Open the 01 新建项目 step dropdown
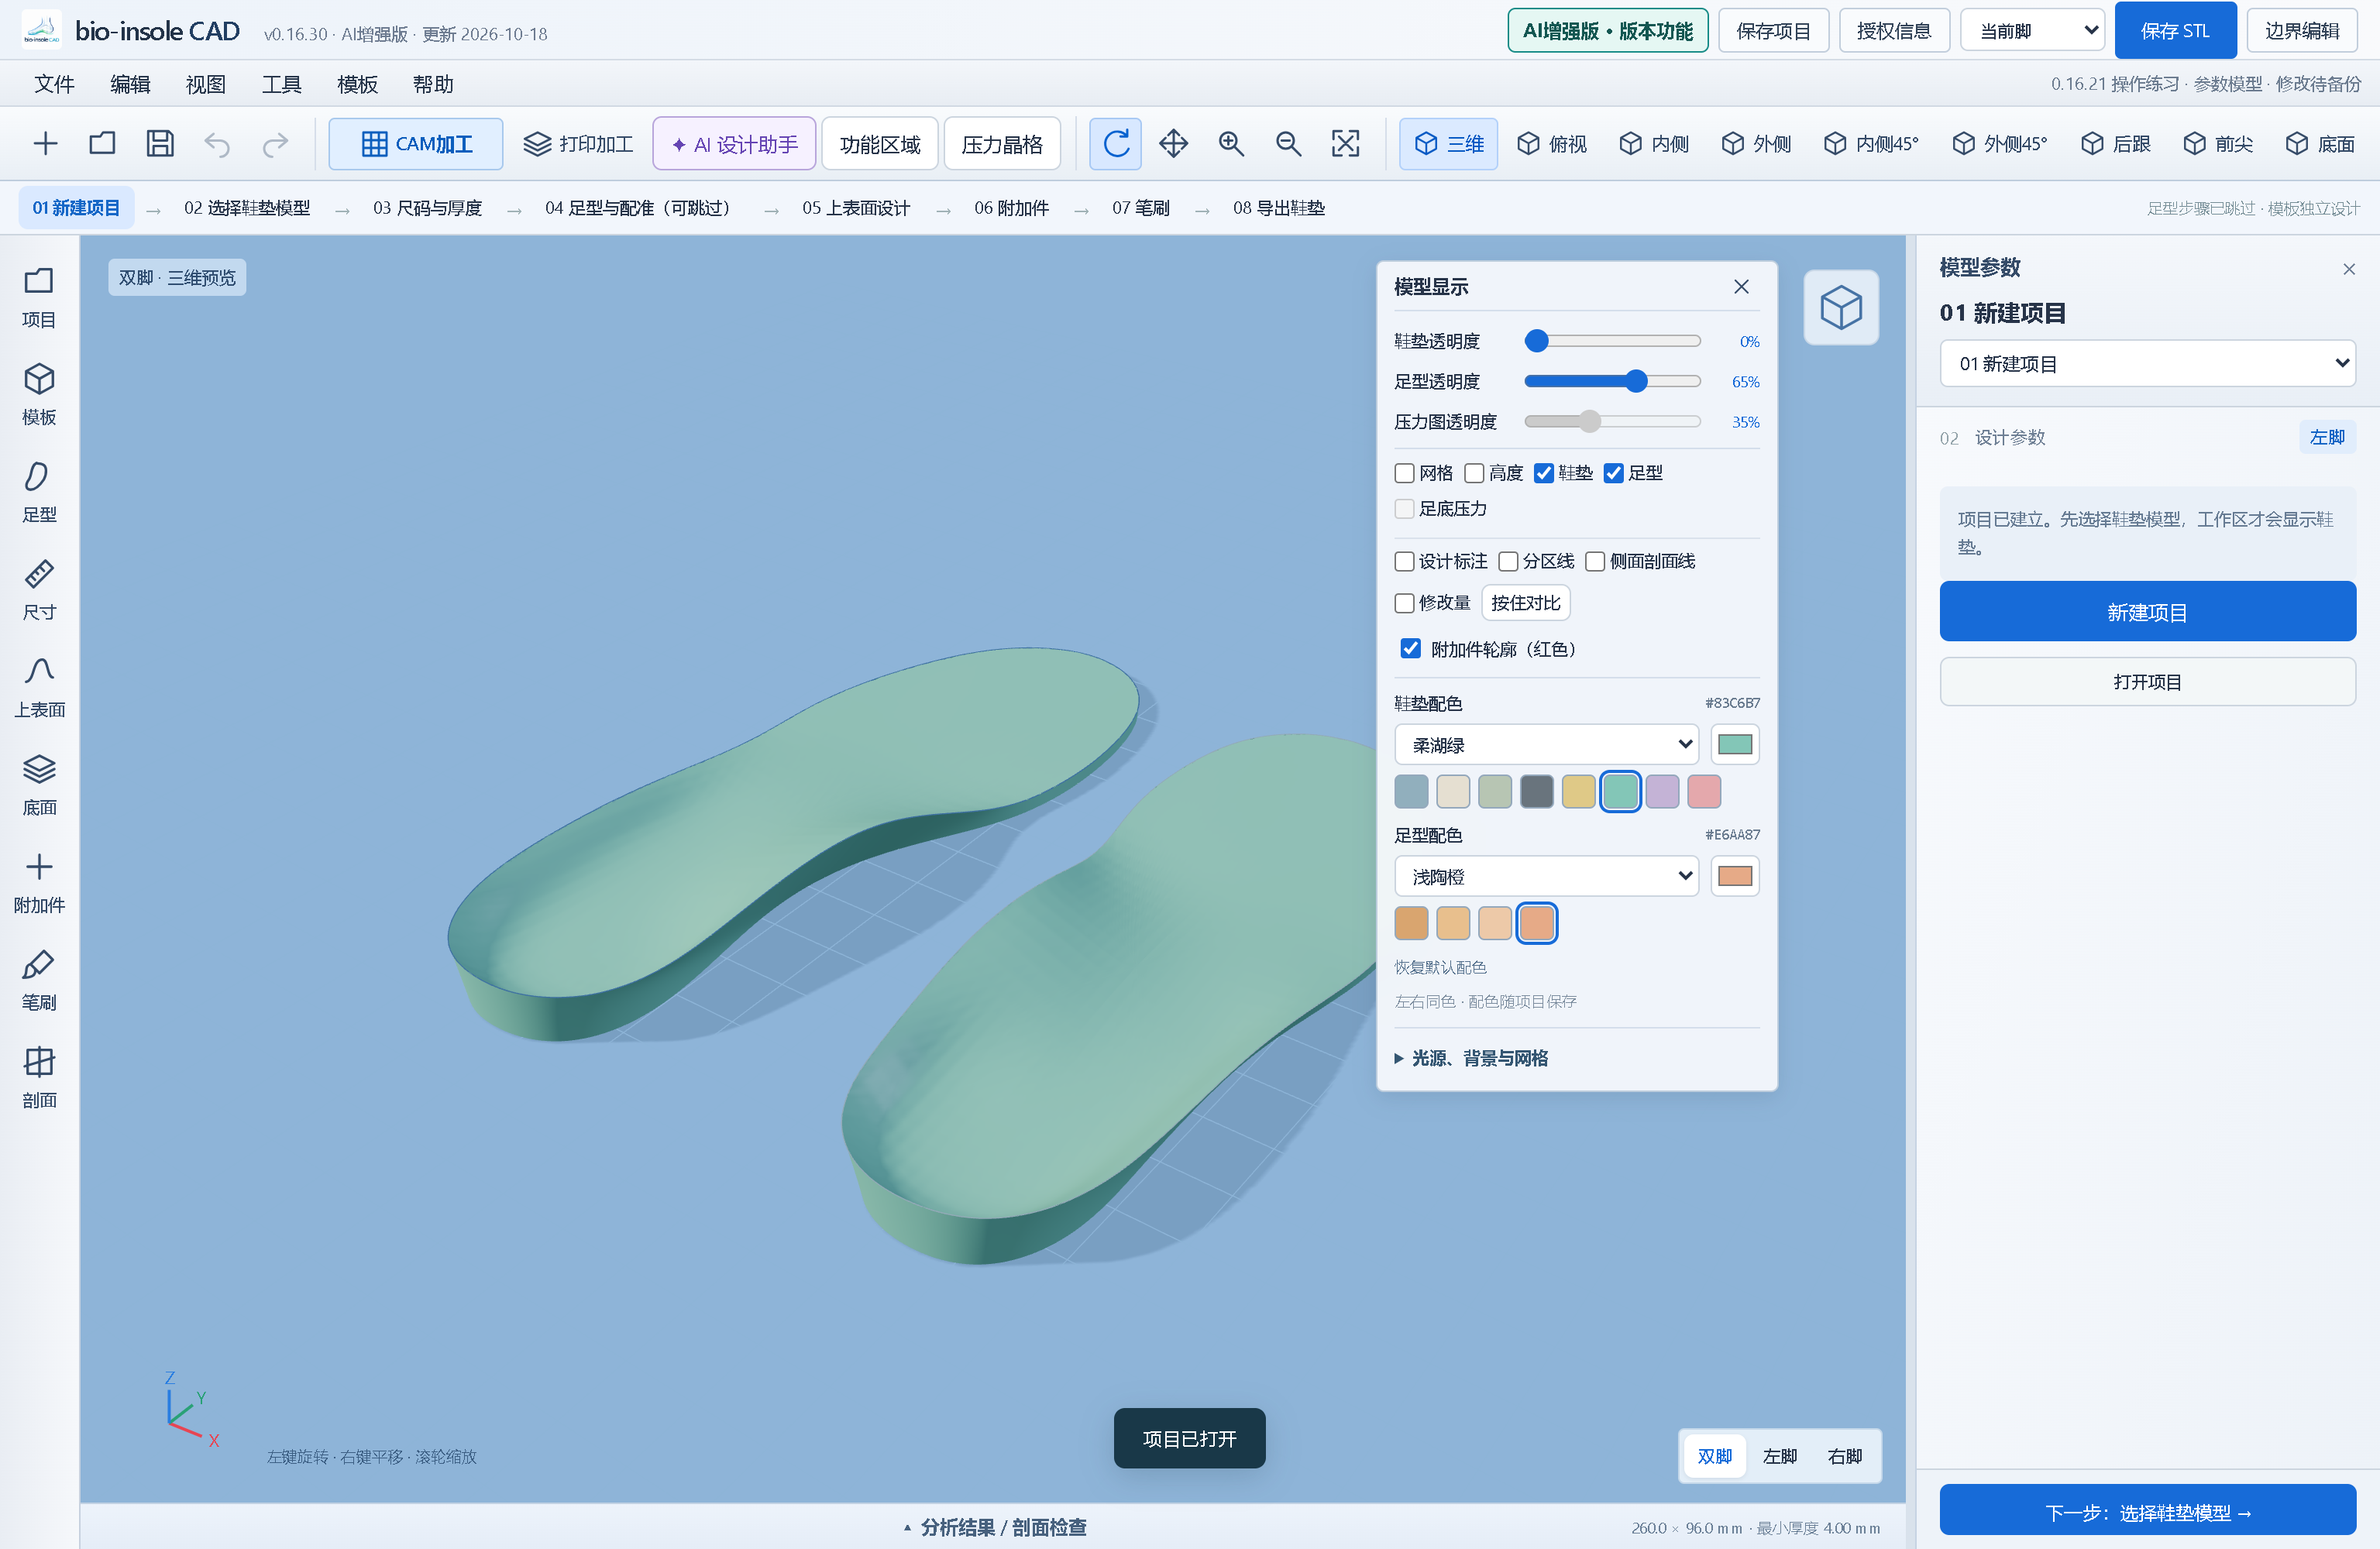Viewport: 2380px width, 1549px height. pos(2147,363)
